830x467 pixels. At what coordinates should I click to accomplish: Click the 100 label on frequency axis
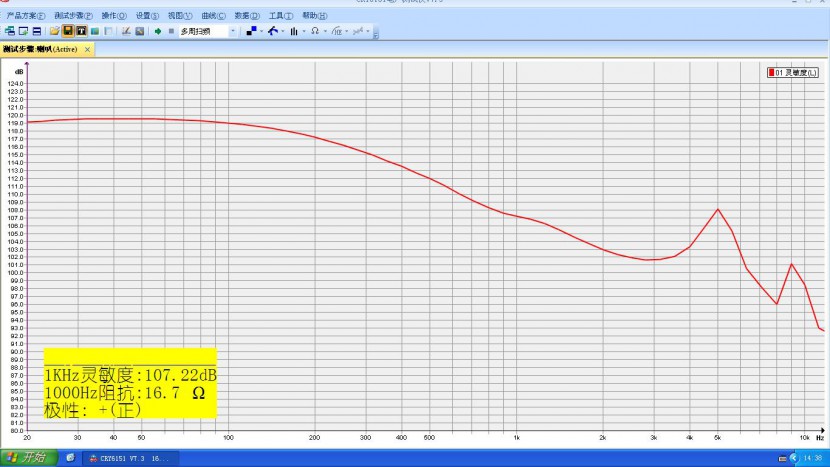(x=228, y=438)
